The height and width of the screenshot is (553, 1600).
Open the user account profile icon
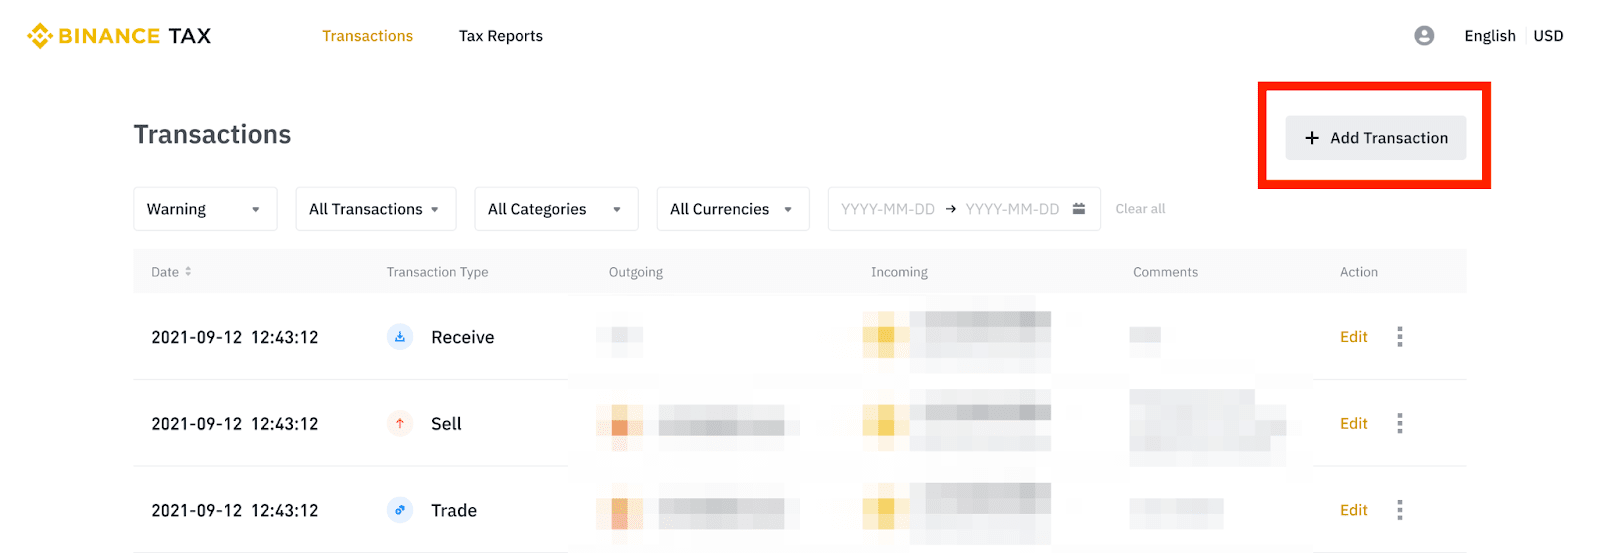(x=1424, y=36)
